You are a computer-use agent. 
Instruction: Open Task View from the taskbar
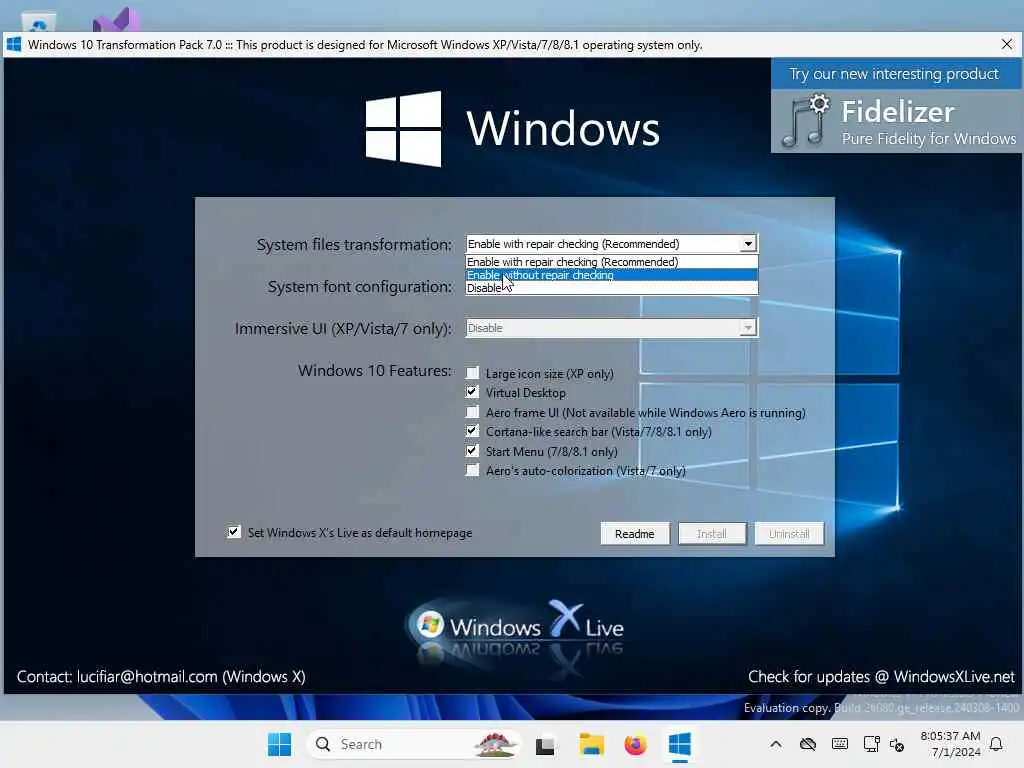coord(545,744)
